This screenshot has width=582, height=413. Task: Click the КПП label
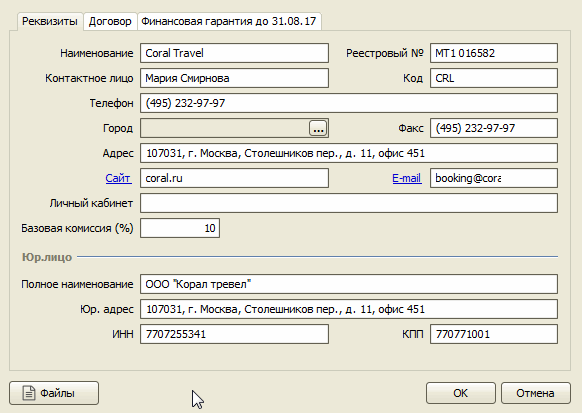point(412,334)
